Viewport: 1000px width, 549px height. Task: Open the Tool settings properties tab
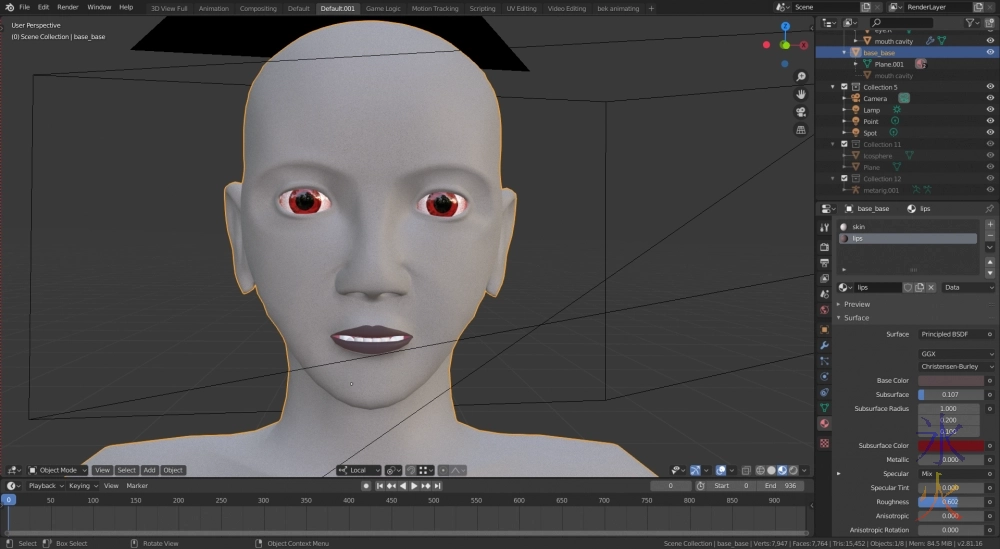tap(824, 228)
